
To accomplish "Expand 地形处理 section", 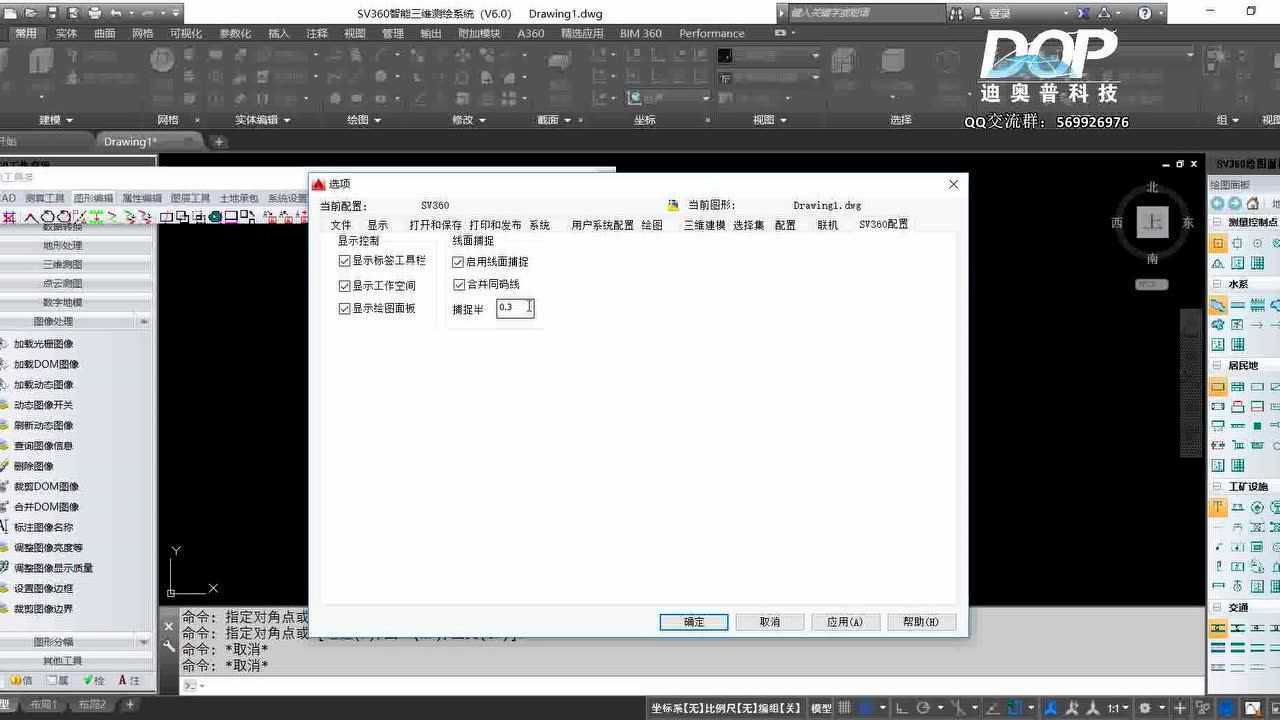I will tap(76, 246).
